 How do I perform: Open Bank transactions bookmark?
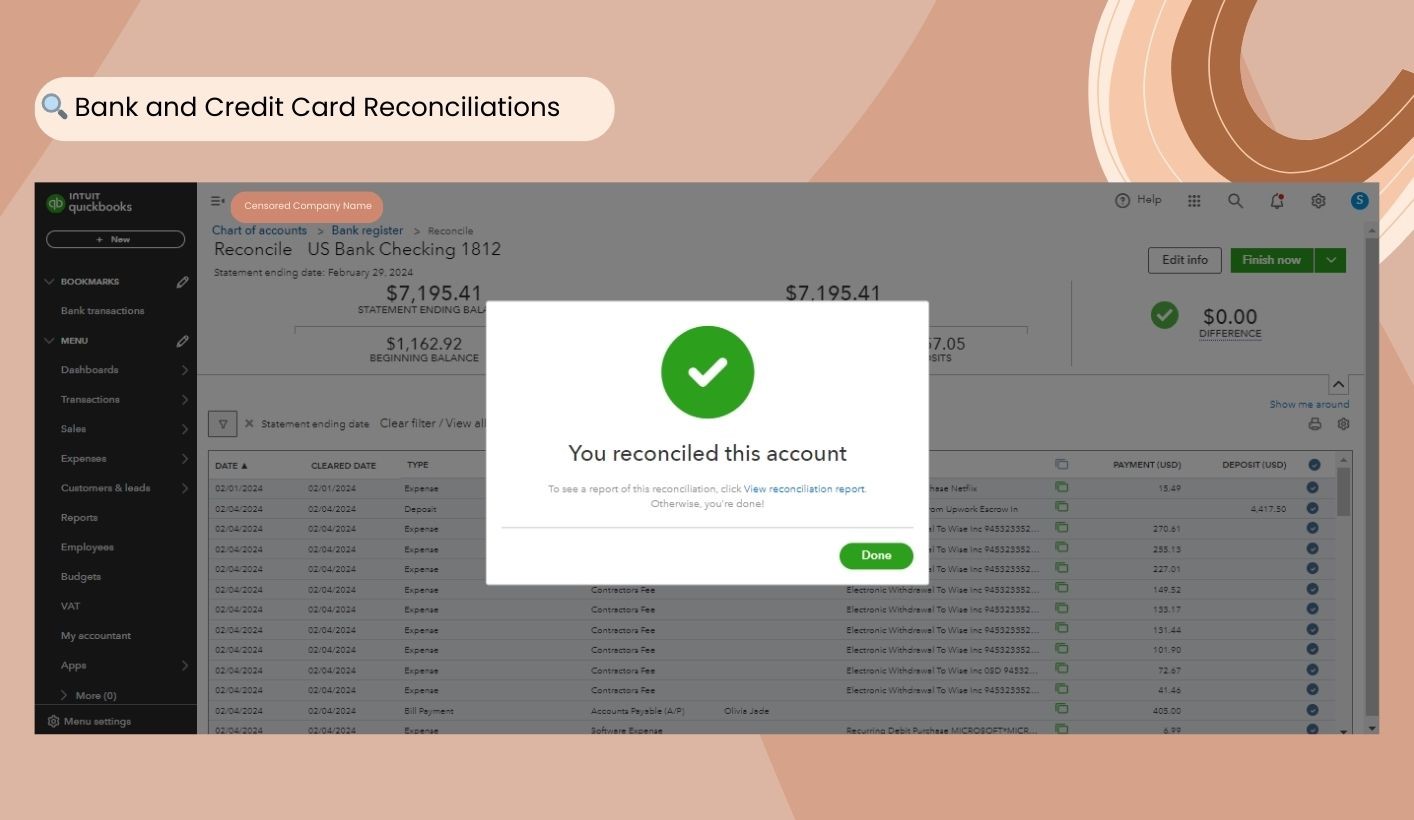102,311
